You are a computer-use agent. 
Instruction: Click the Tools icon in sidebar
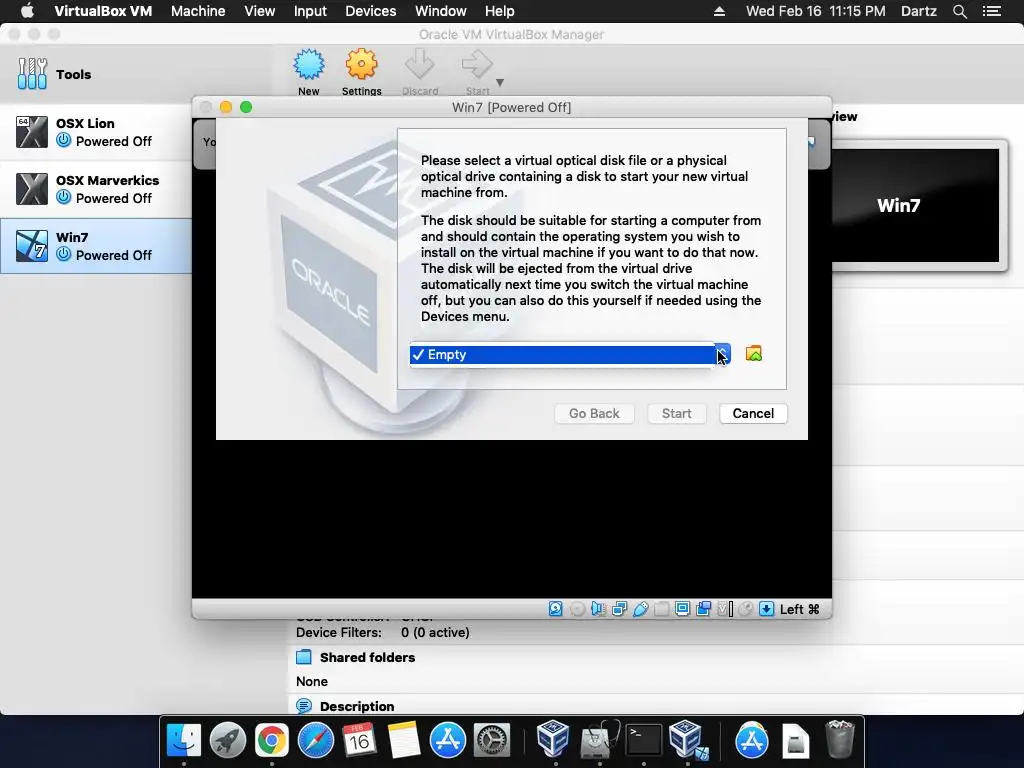32,74
